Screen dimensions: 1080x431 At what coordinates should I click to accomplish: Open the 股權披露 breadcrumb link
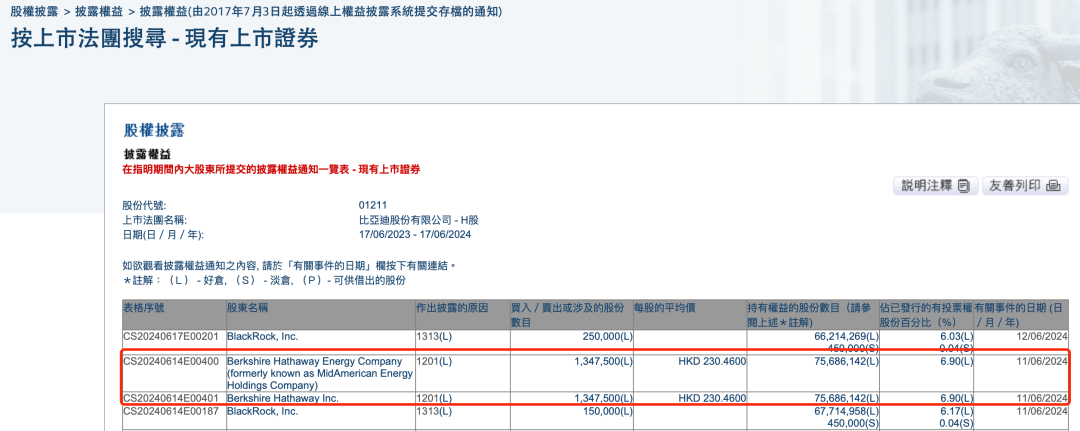(x=34, y=12)
